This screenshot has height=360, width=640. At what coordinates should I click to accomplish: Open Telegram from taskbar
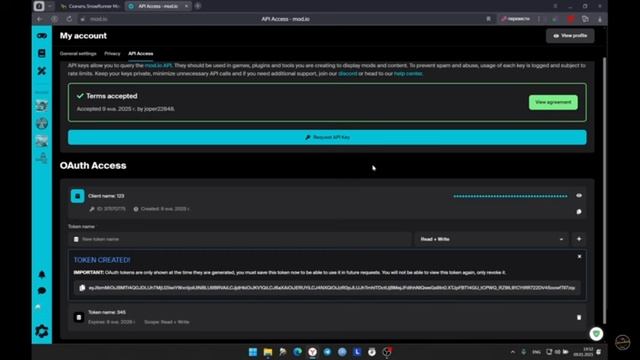(x=327, y=352)
